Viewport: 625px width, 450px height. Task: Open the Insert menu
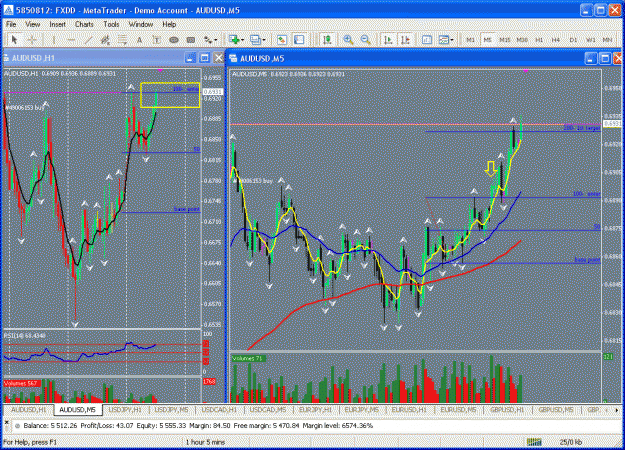click(57, 24)
